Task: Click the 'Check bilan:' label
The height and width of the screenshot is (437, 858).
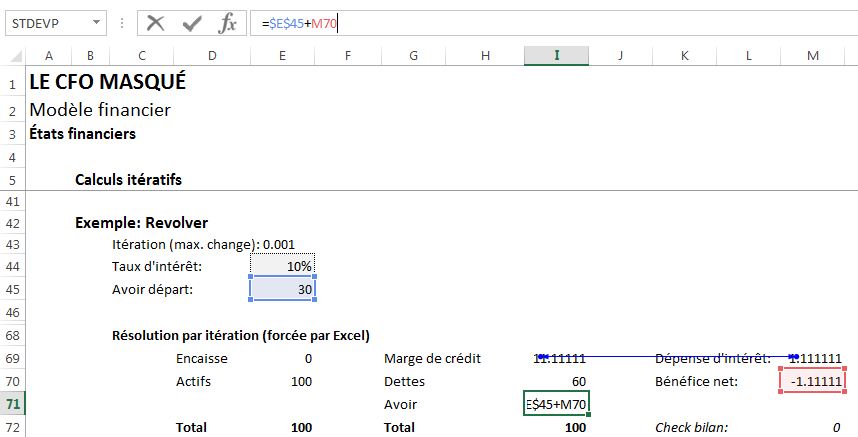Action: (x=691, y=427)
